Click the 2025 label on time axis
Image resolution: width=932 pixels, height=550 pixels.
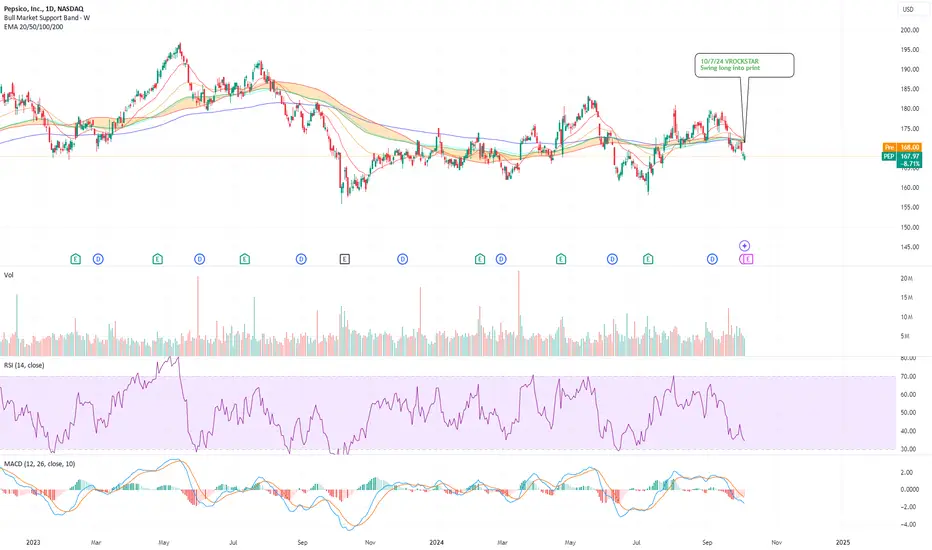[842, 542]
